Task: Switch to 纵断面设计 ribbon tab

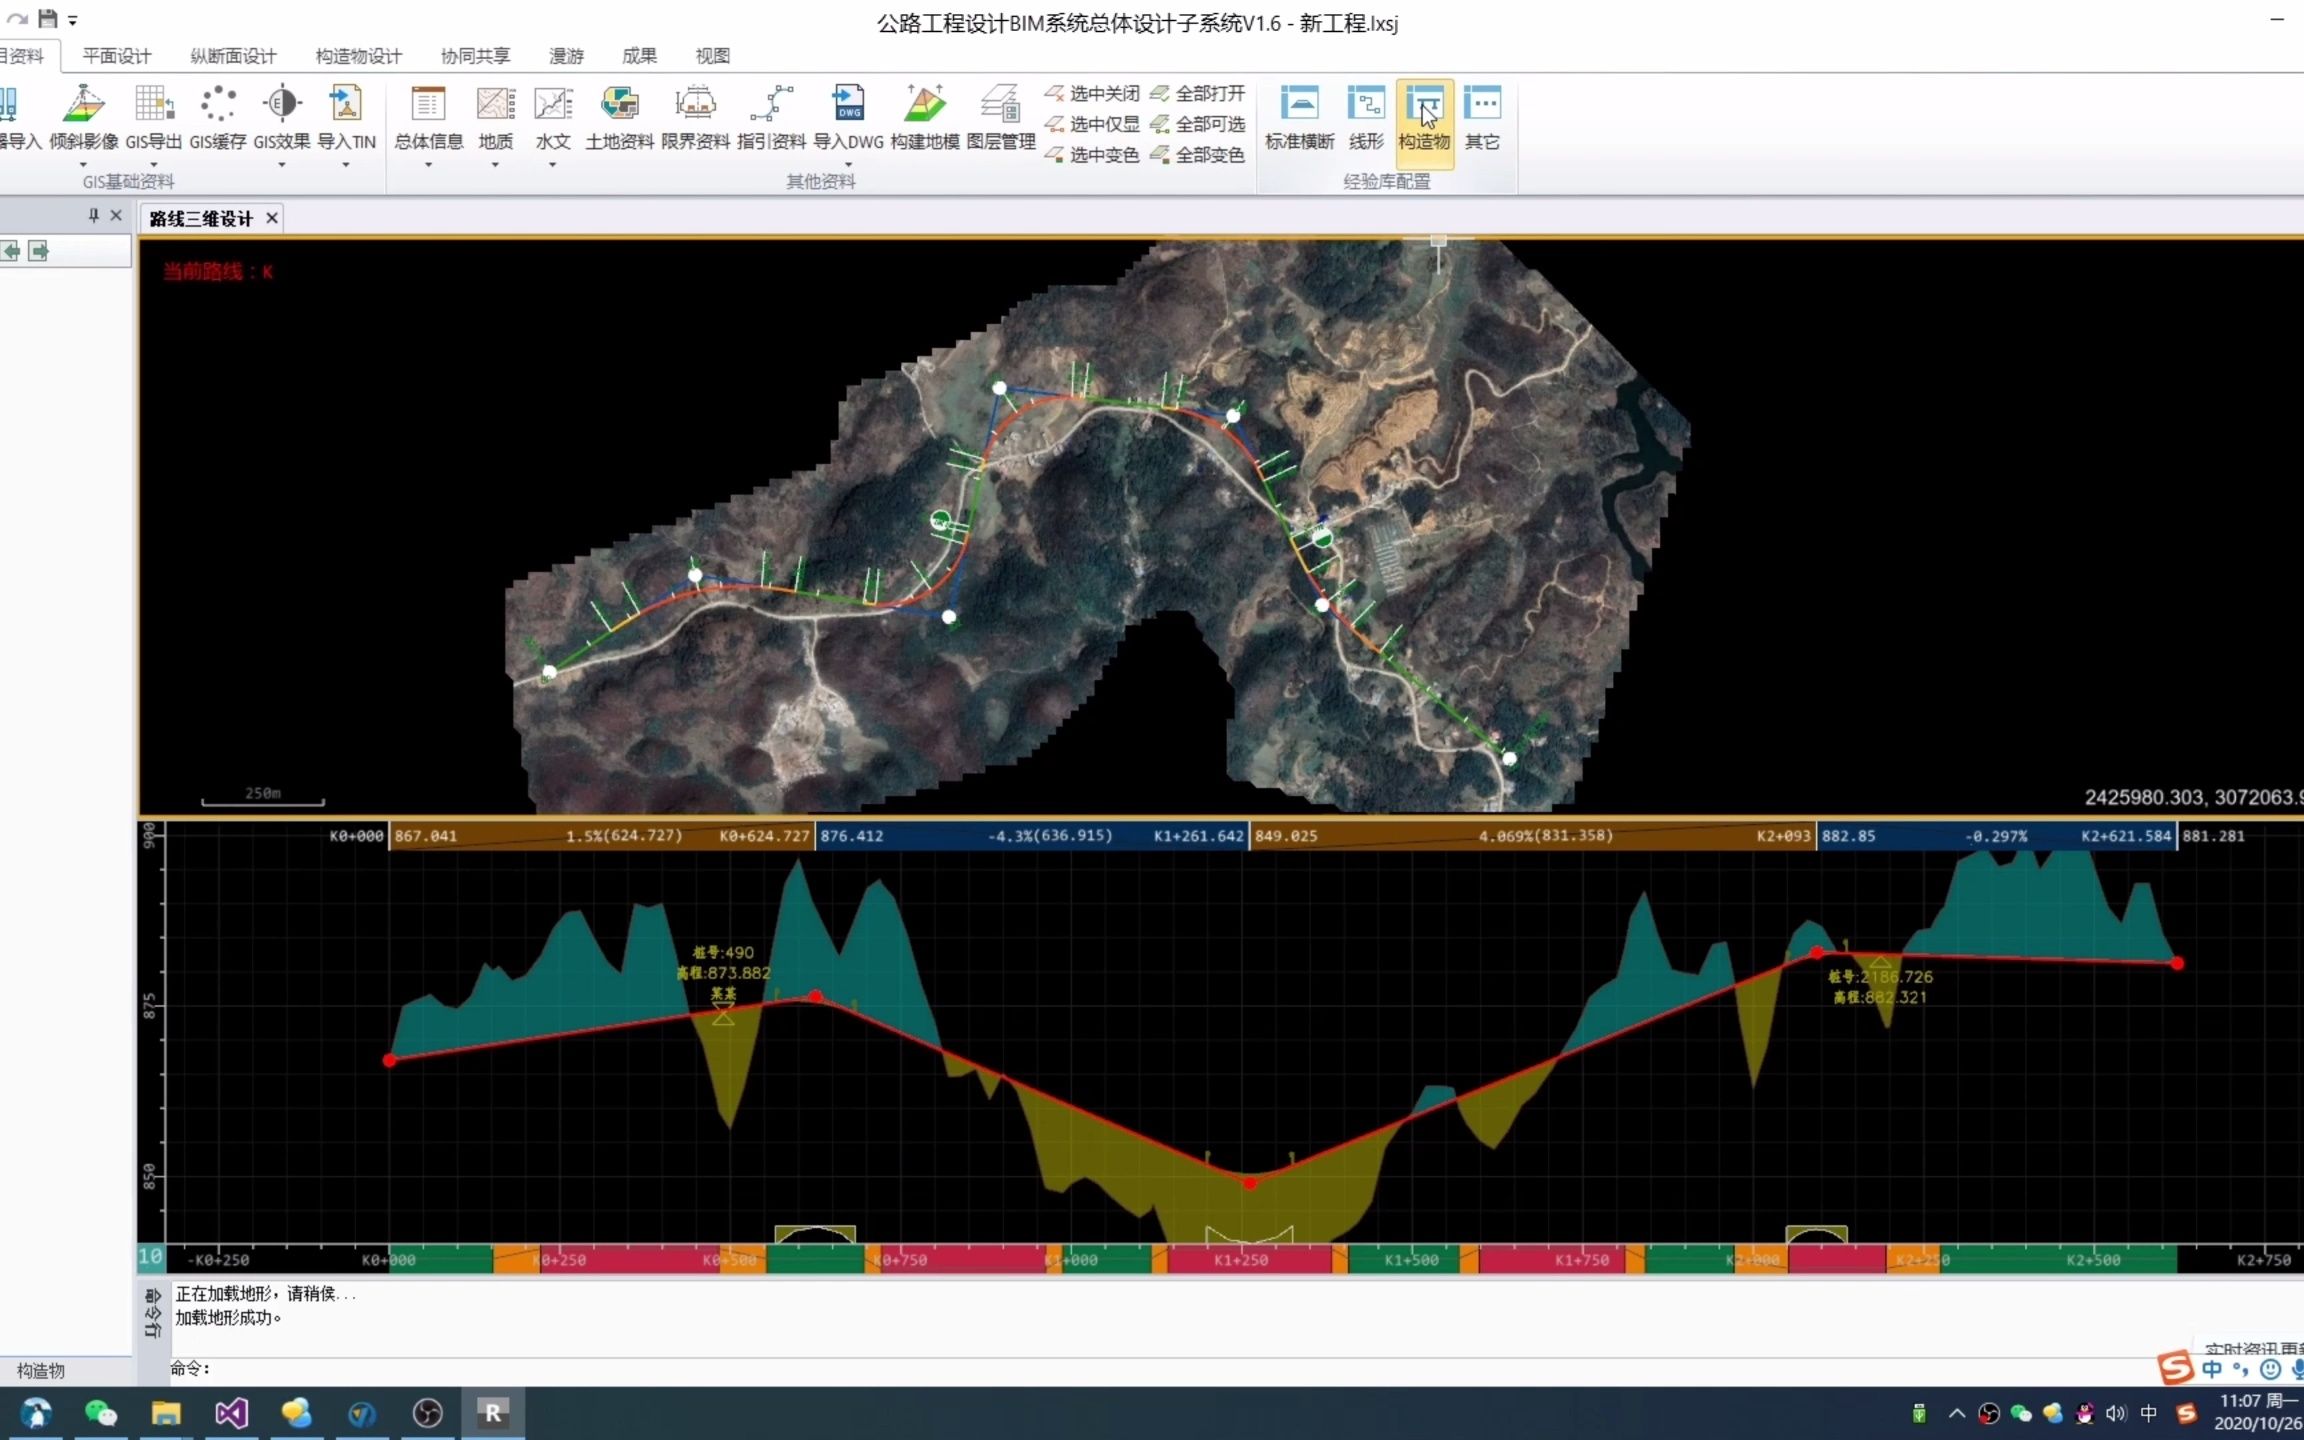Action: [233, 56]
